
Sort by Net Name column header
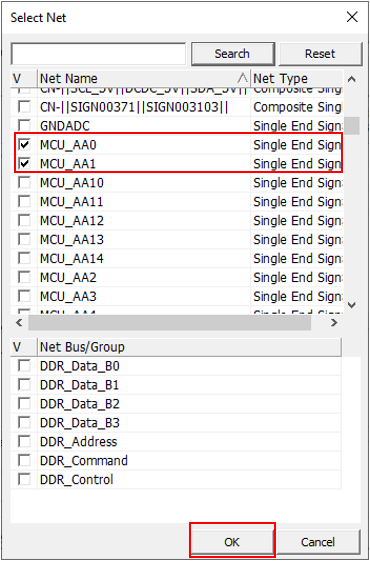coord(144,78)
